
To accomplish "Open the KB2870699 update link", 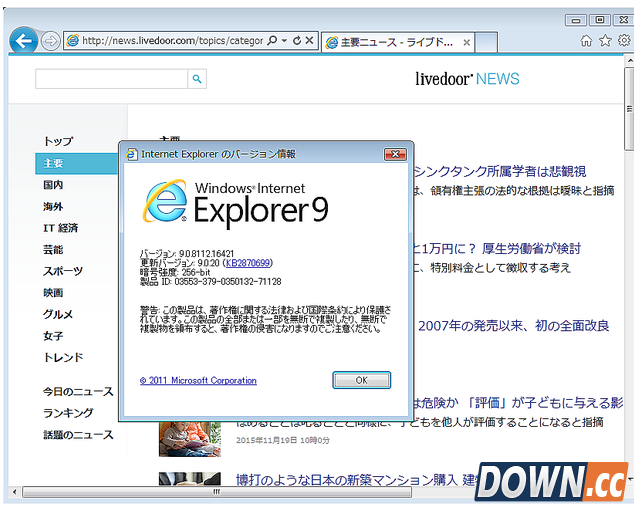I will pos(247,263).
